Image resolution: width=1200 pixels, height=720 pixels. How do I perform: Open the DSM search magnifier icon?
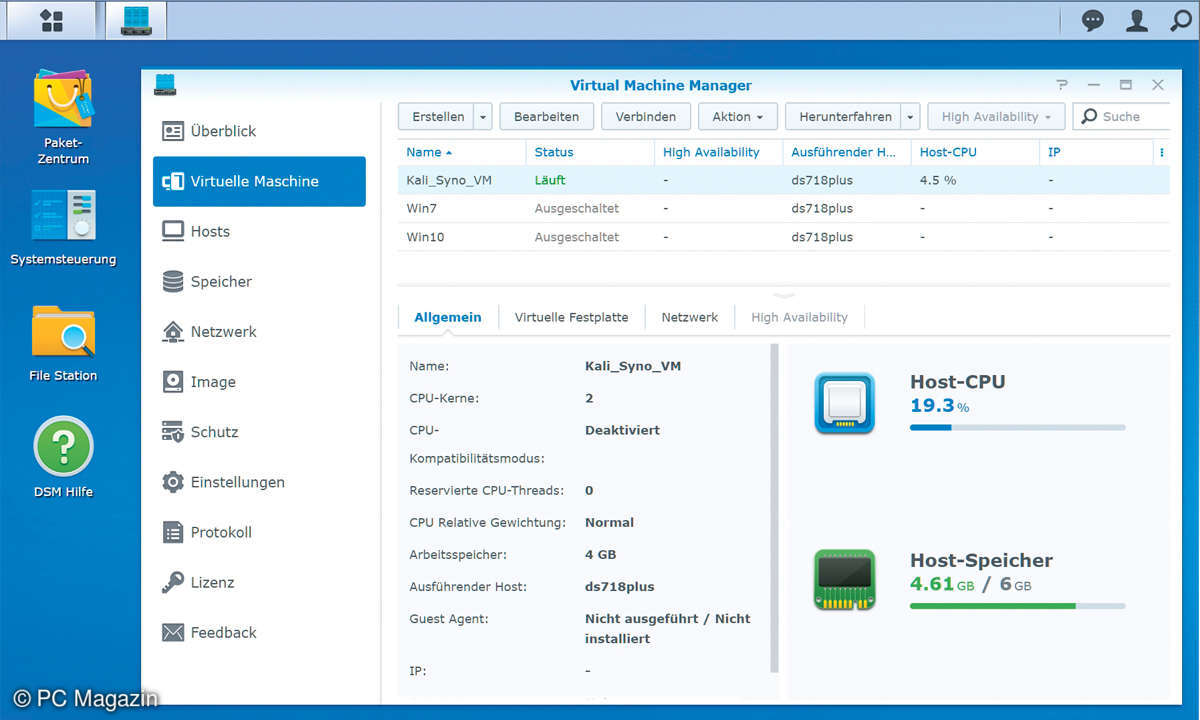(x=1180, y=20)
